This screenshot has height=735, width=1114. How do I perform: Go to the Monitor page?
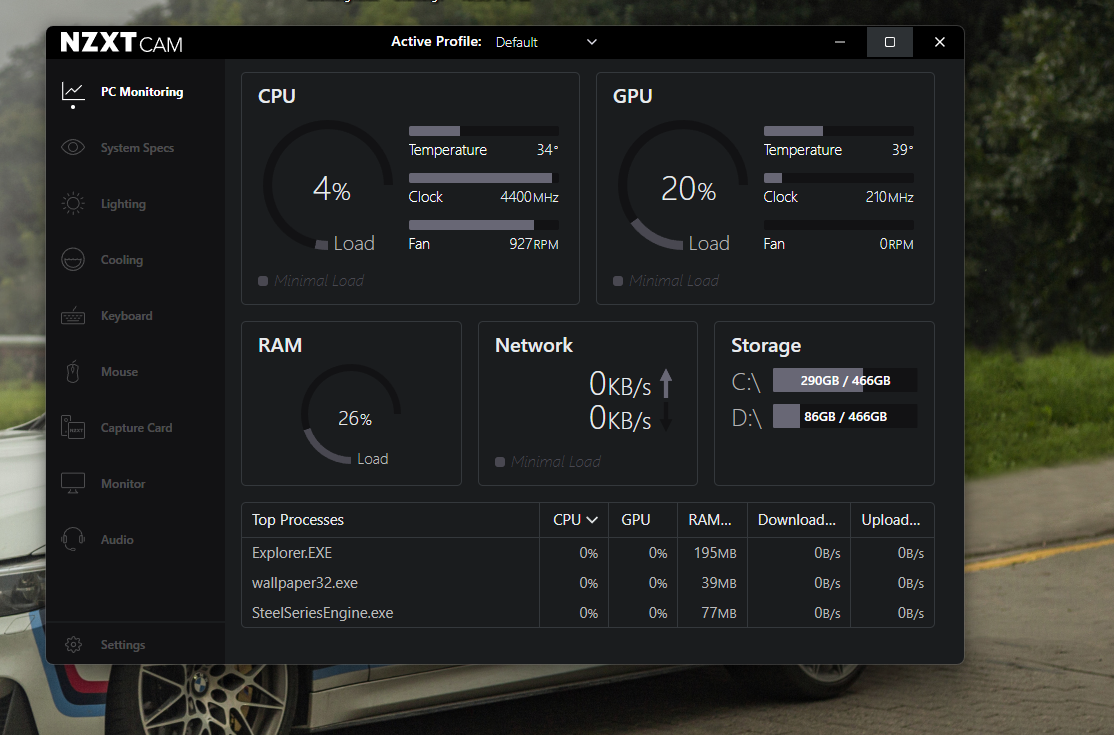pos(123,484)
